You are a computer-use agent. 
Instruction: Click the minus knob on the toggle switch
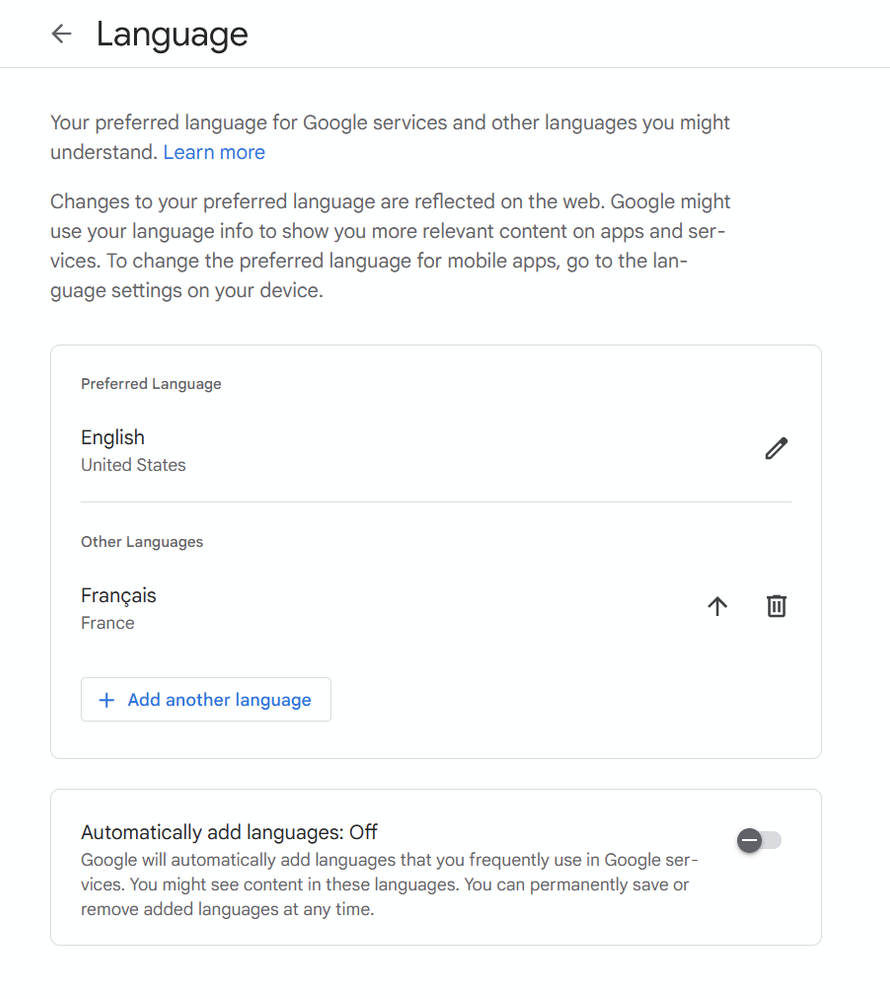coord(749,841)
